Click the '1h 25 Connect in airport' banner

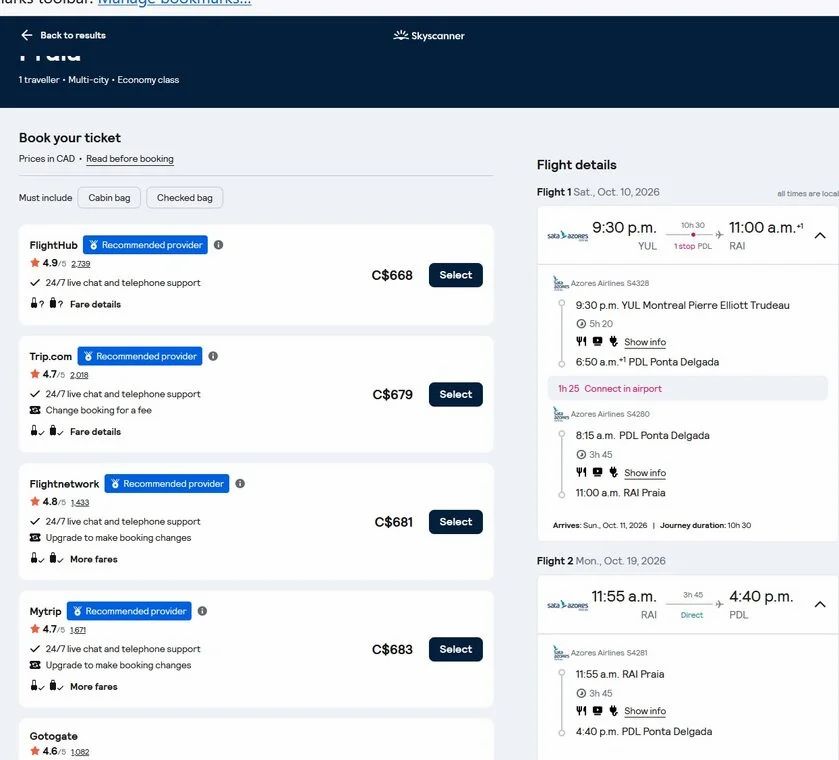point(687,389)
